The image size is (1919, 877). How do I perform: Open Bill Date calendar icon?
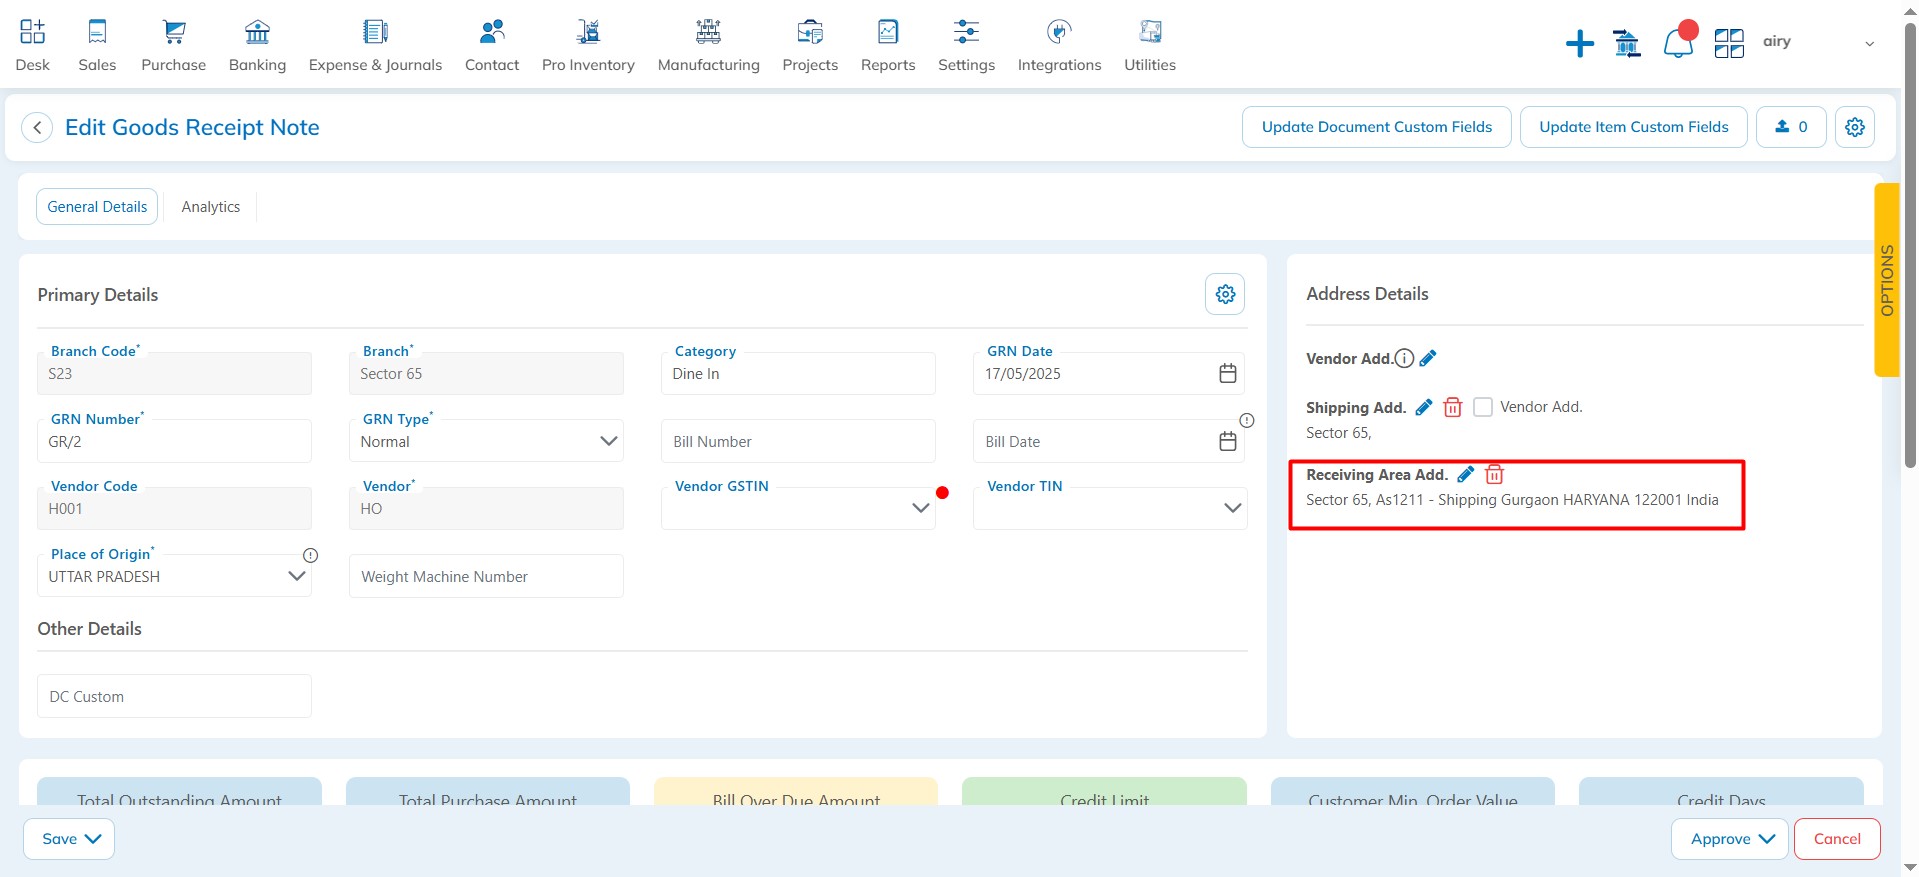coord(1228,442)
